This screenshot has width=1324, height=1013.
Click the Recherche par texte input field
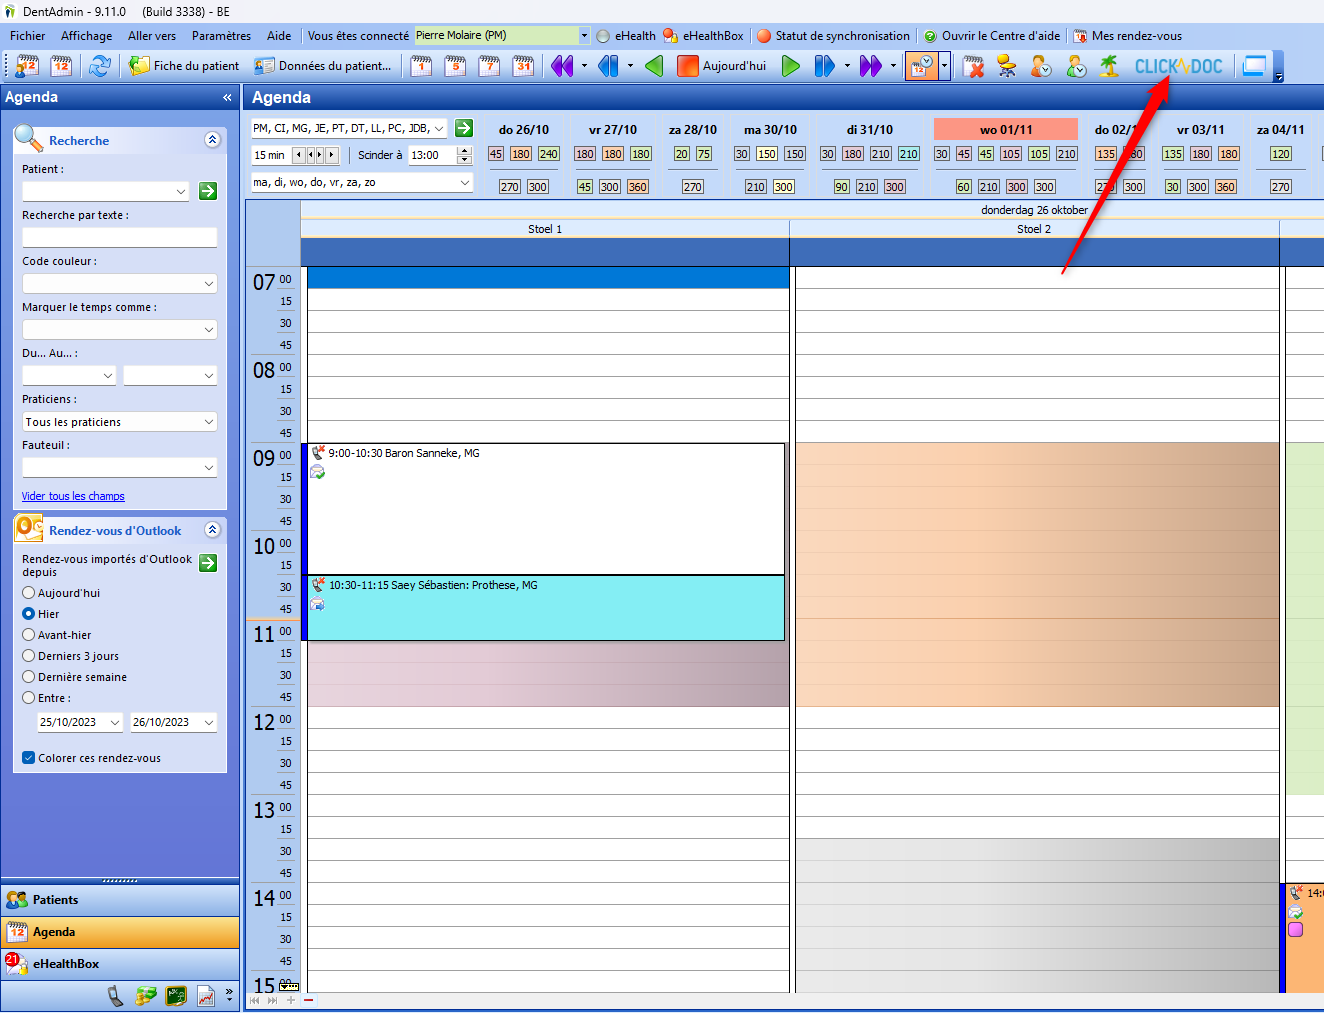pyautogui.click(x=119, y=237)
